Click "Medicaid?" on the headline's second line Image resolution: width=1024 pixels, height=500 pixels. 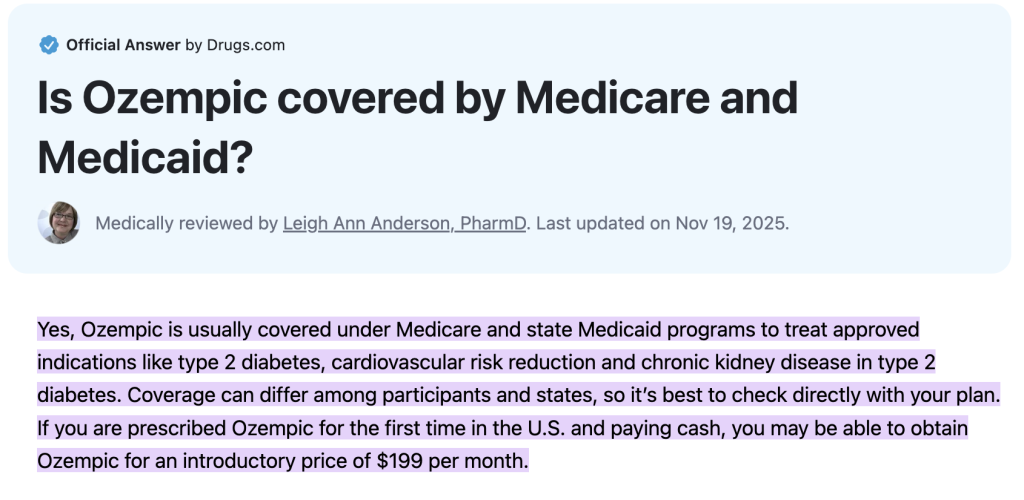click(145, 158)
